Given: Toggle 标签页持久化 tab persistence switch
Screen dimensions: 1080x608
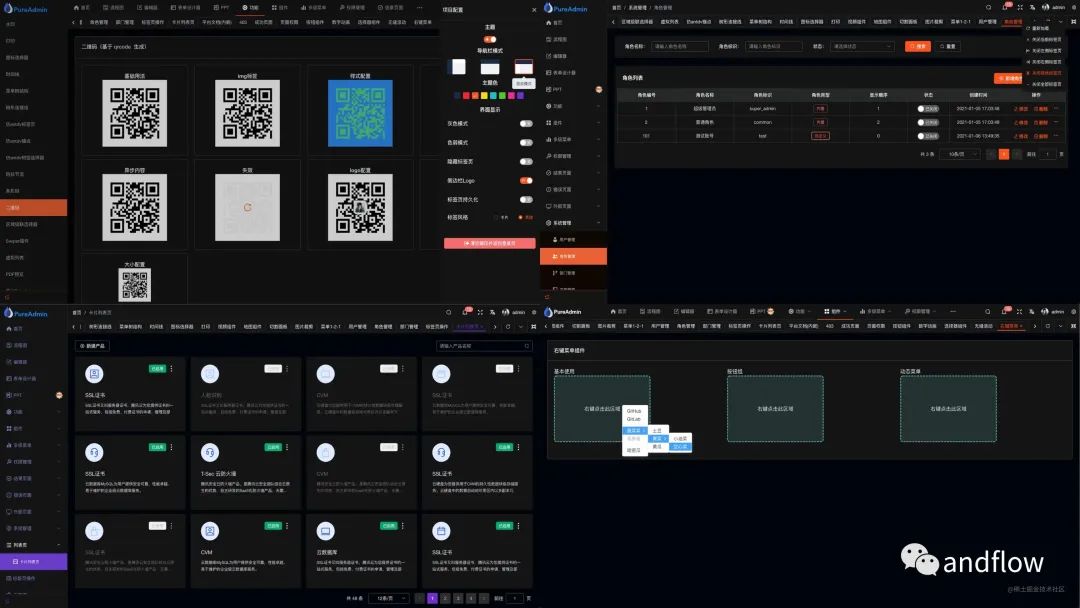Looking at the screenshot, I should [526, 200].
